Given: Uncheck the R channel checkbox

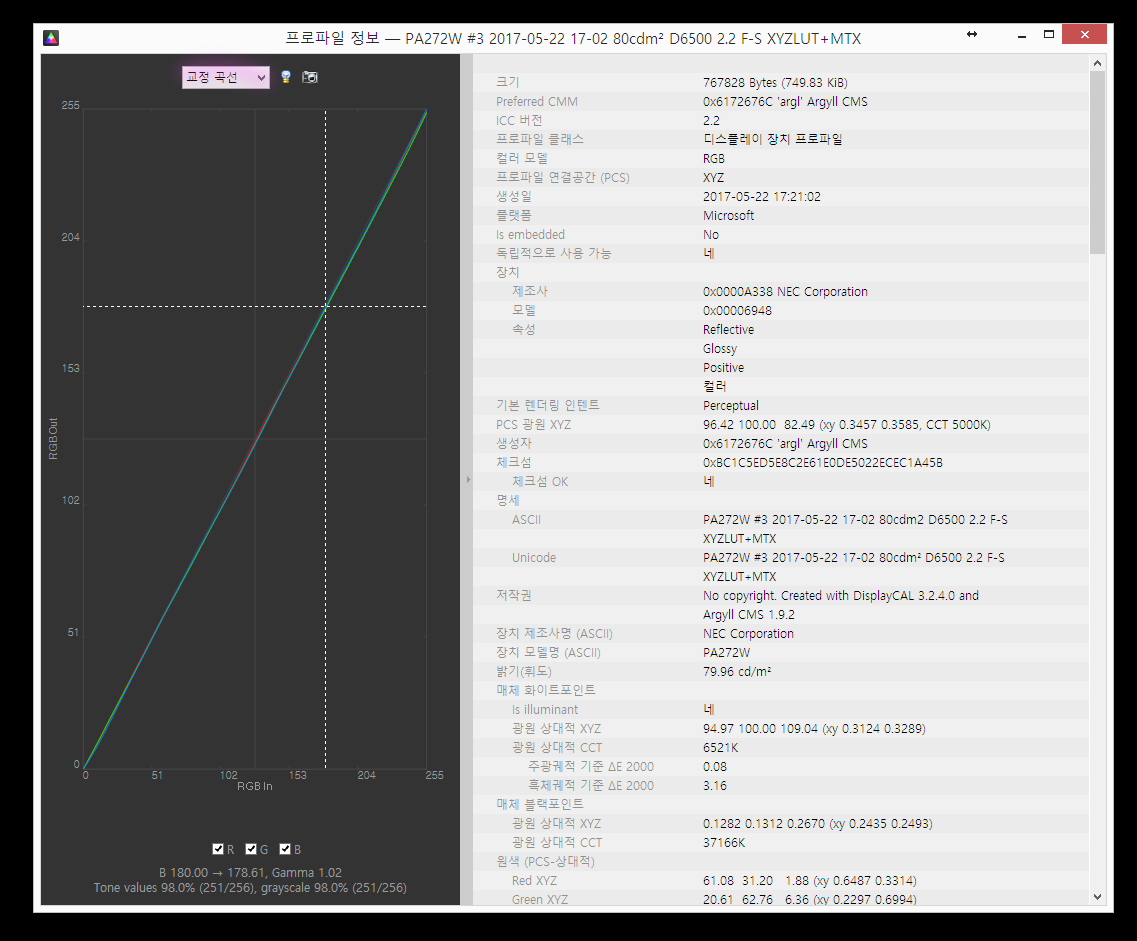Looking at the screenshot, I should (x=218, y=849).
